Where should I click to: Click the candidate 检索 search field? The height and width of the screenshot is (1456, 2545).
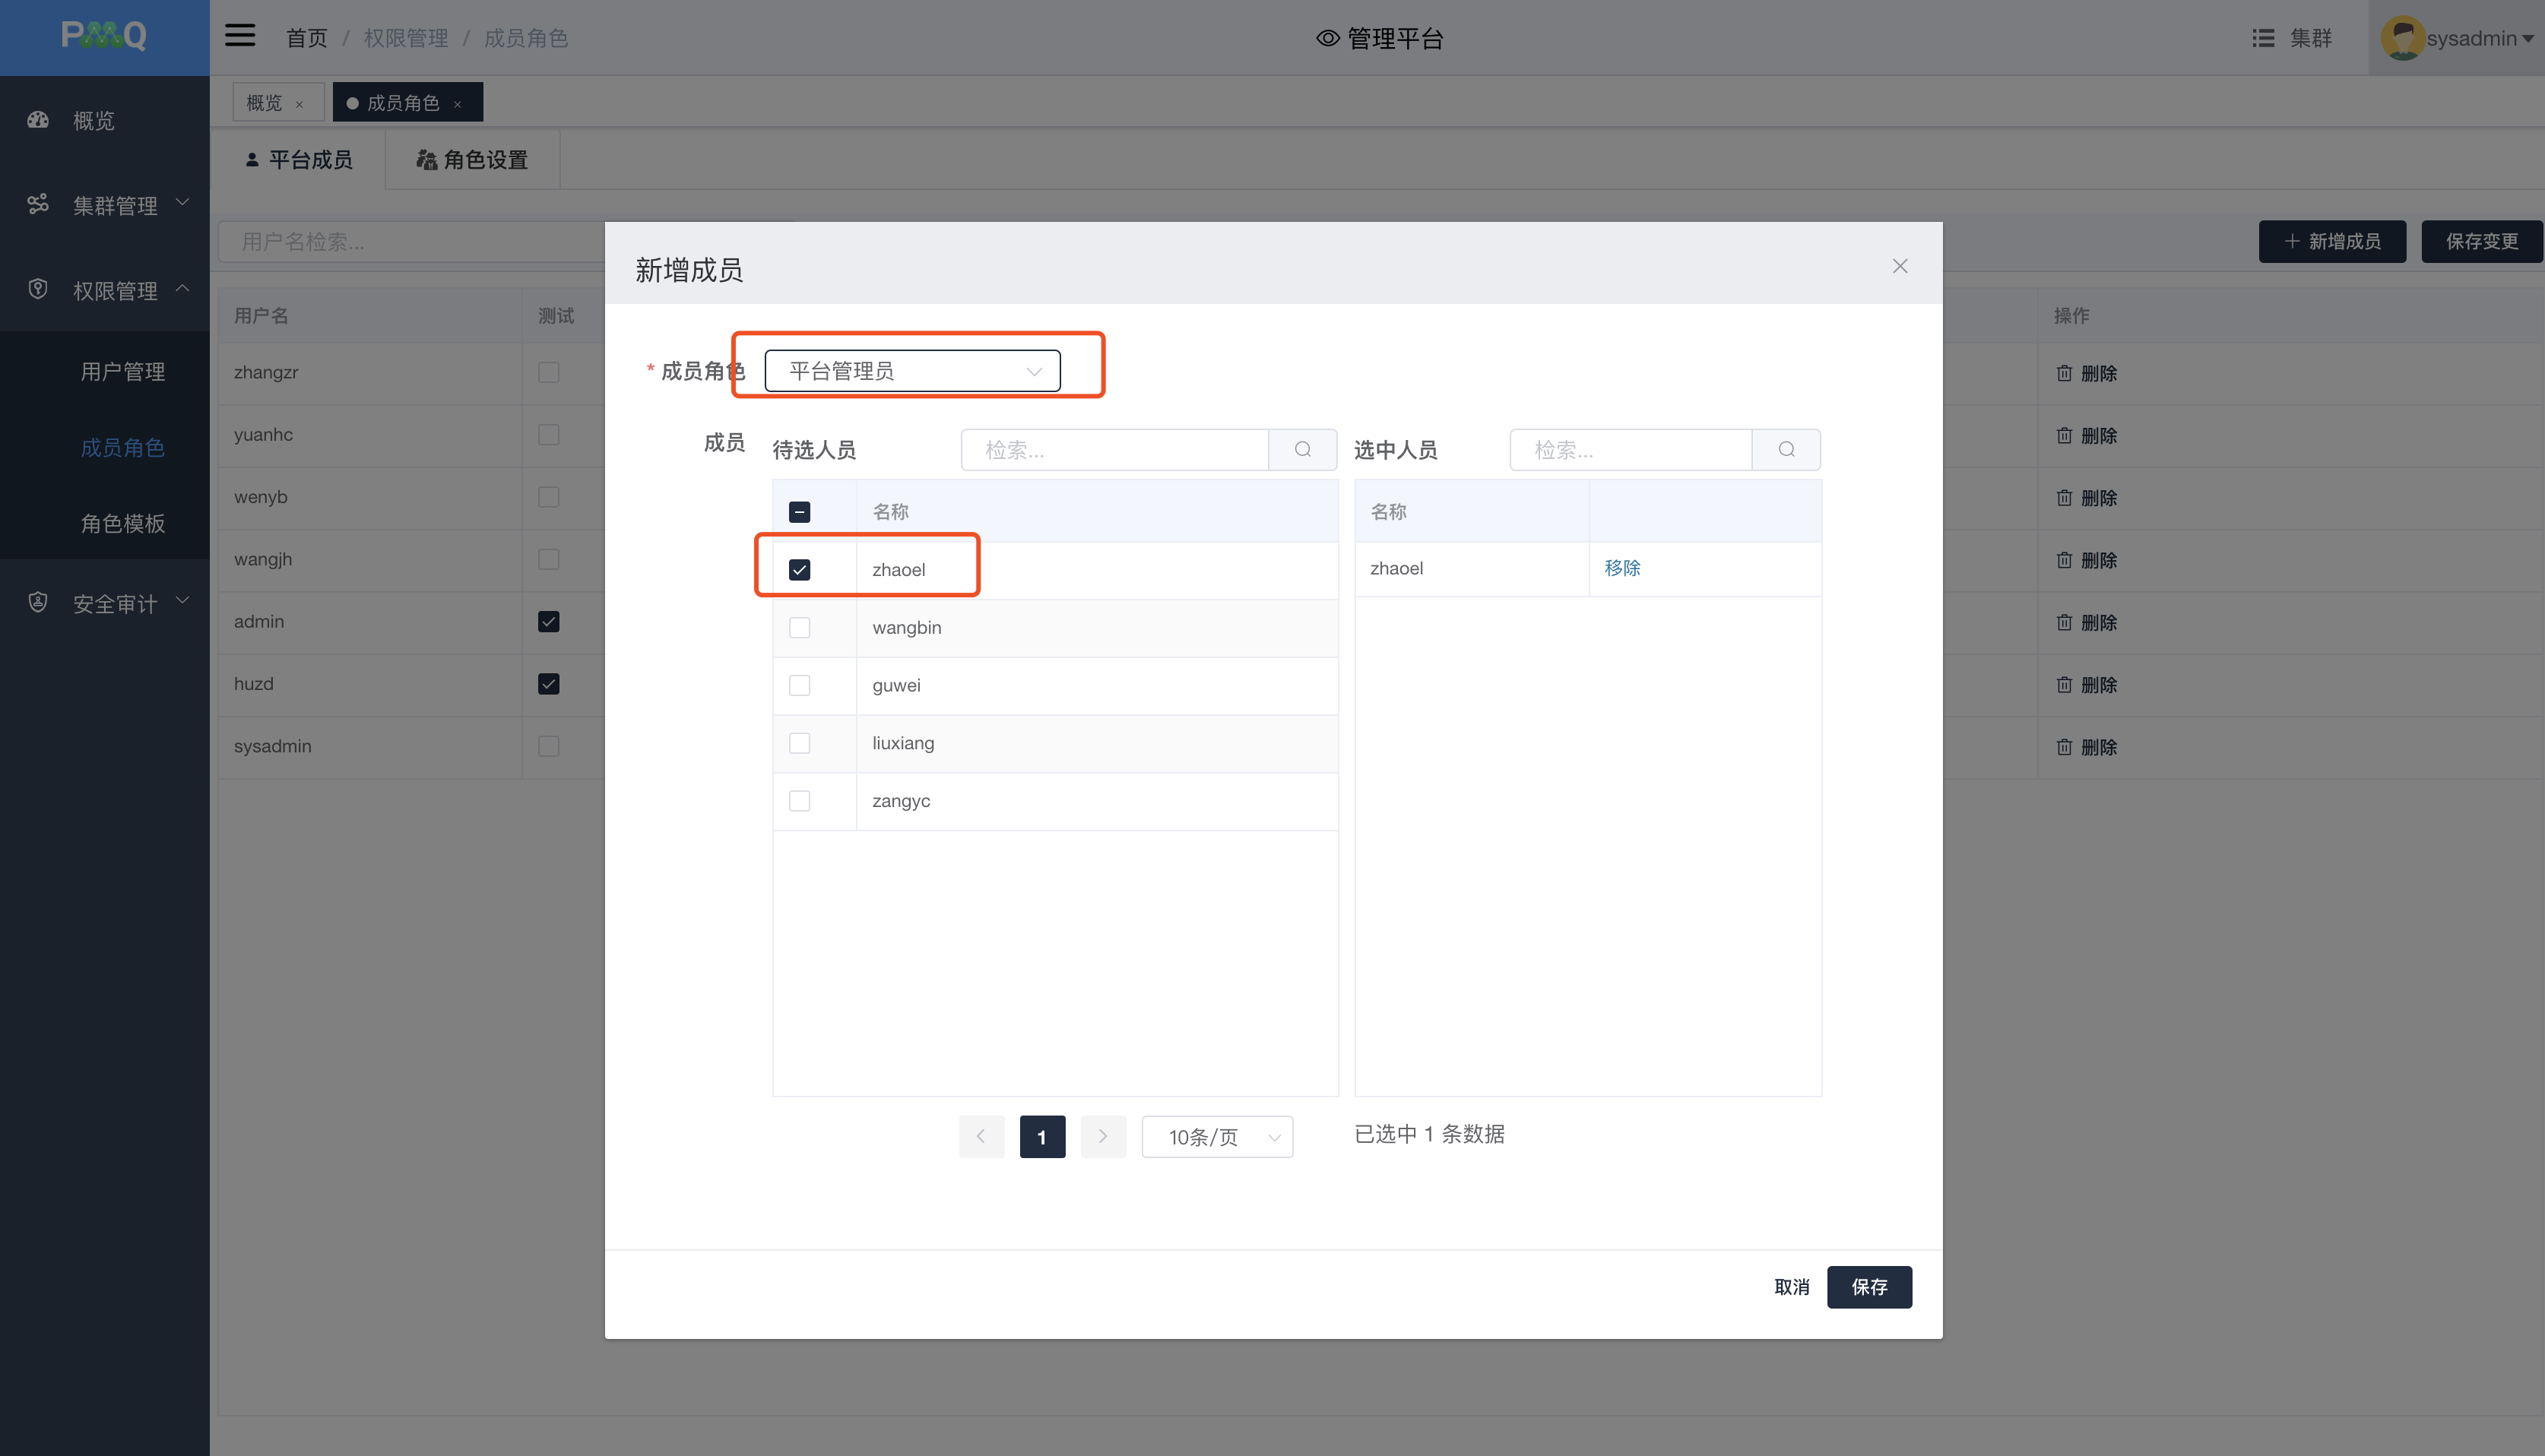[1114, 450]
